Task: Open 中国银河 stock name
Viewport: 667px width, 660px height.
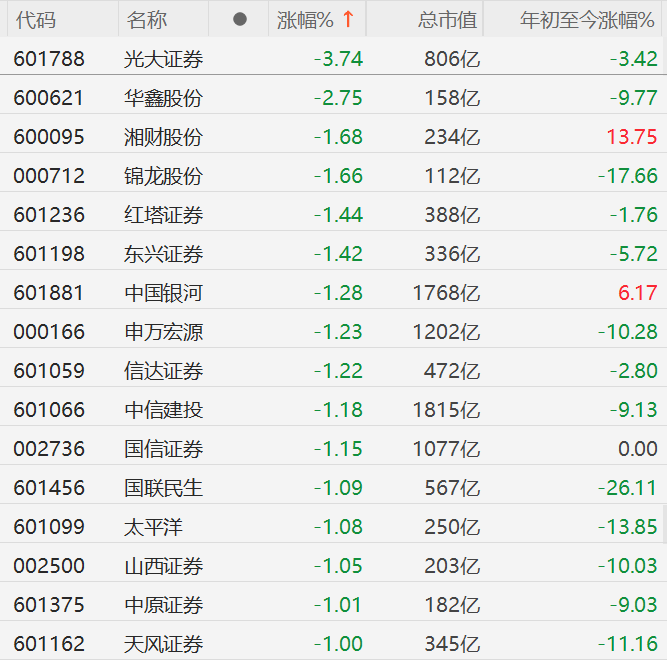Action: coord(163,293)
